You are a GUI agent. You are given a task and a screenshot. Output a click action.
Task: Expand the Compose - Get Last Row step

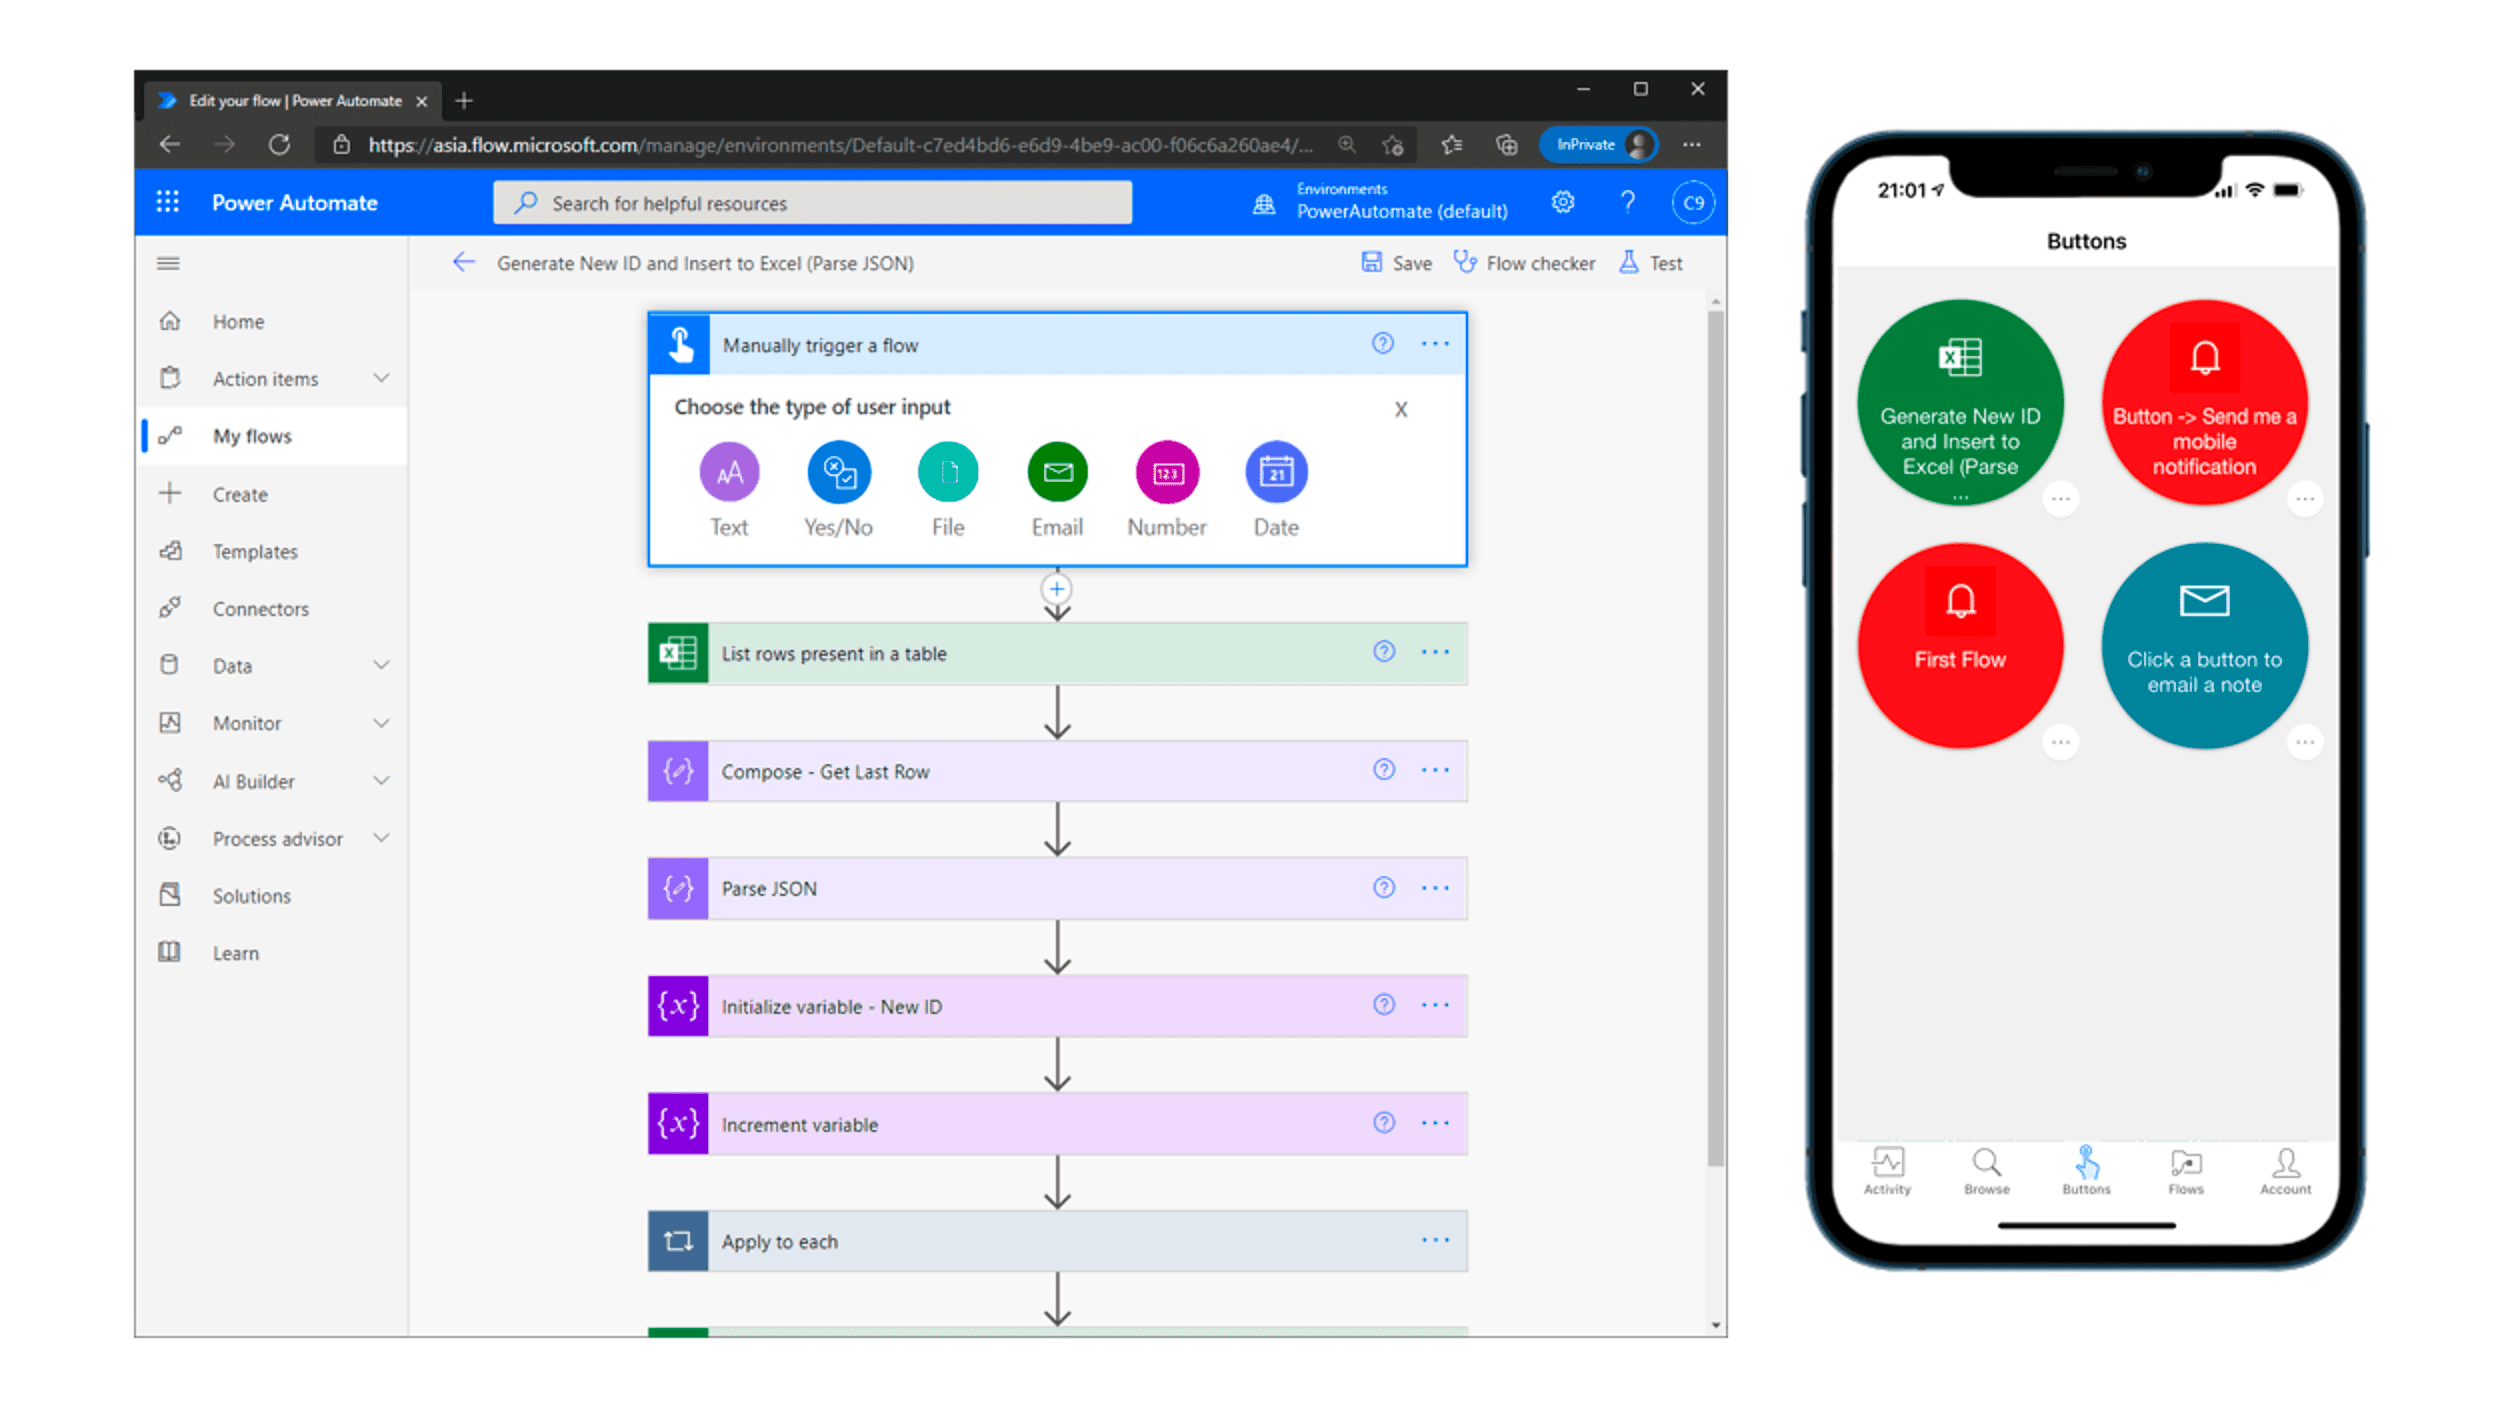(x=1057, y=771)
